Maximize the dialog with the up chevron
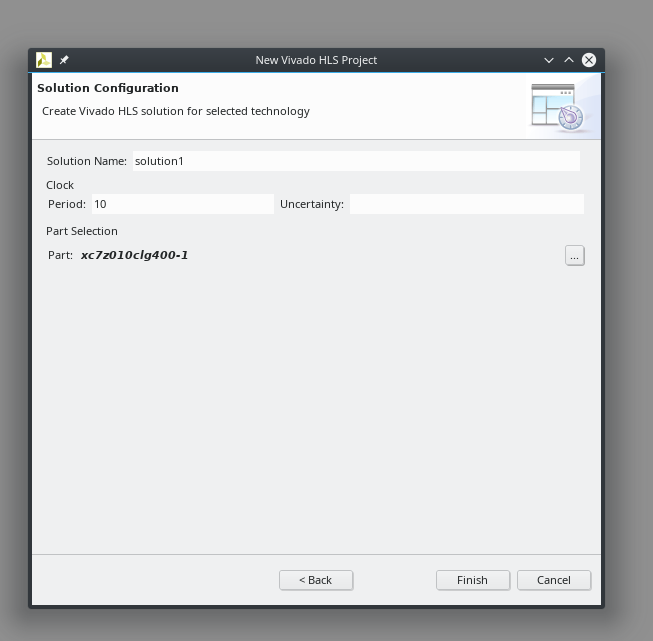Image resolution: width=653 pixels, height=641 pixels. [x=569, y=60]
